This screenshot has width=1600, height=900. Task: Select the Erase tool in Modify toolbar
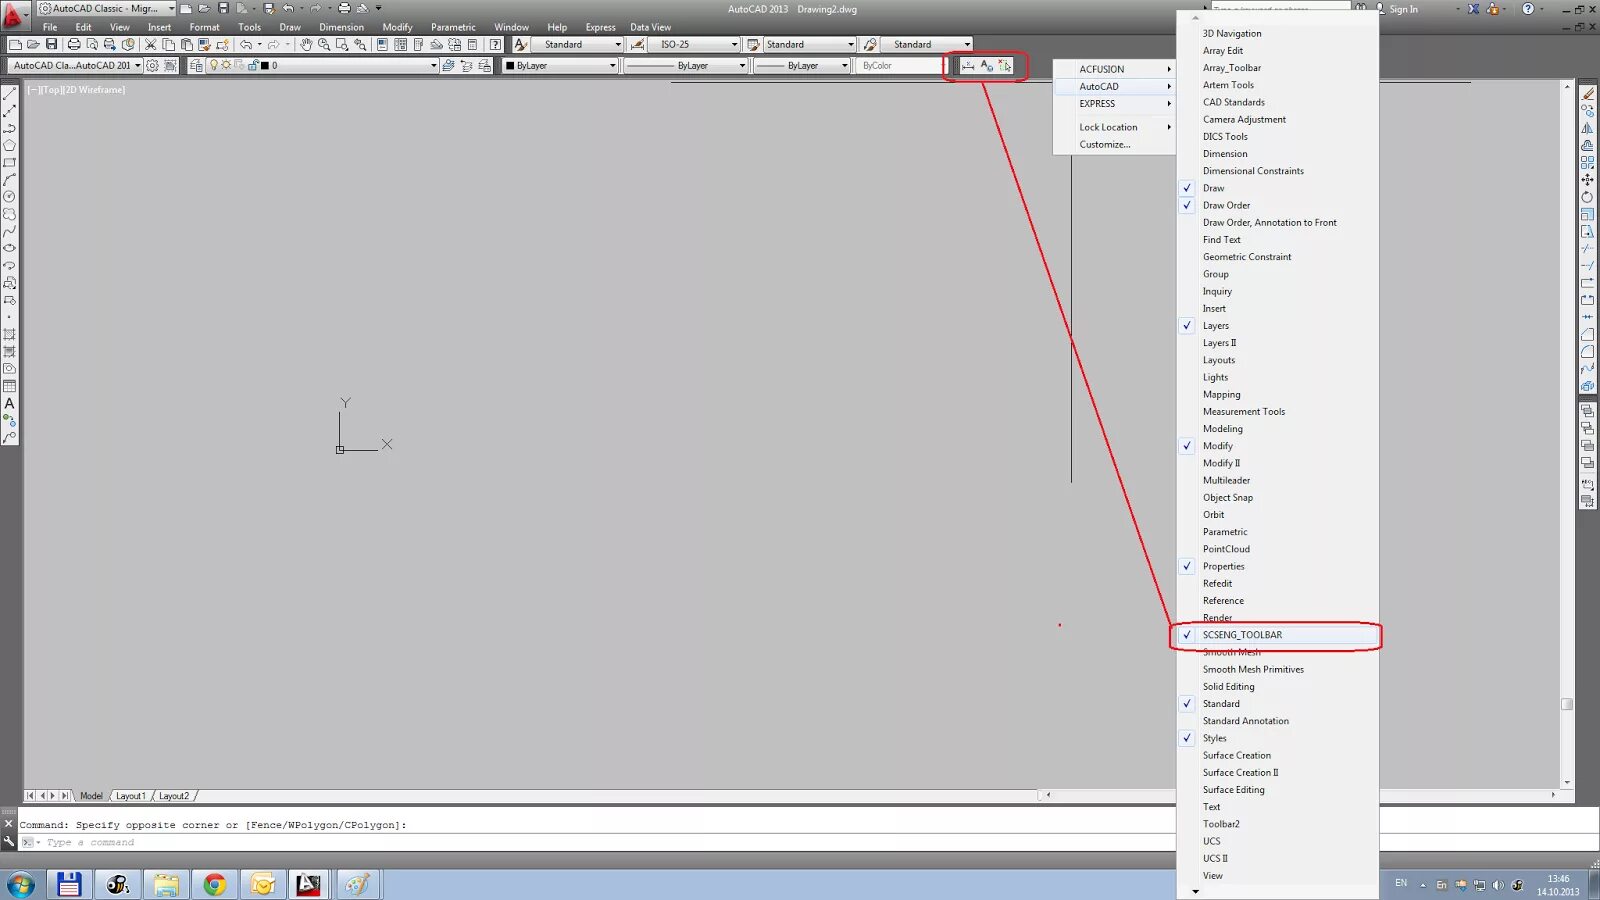point(1587,94)
